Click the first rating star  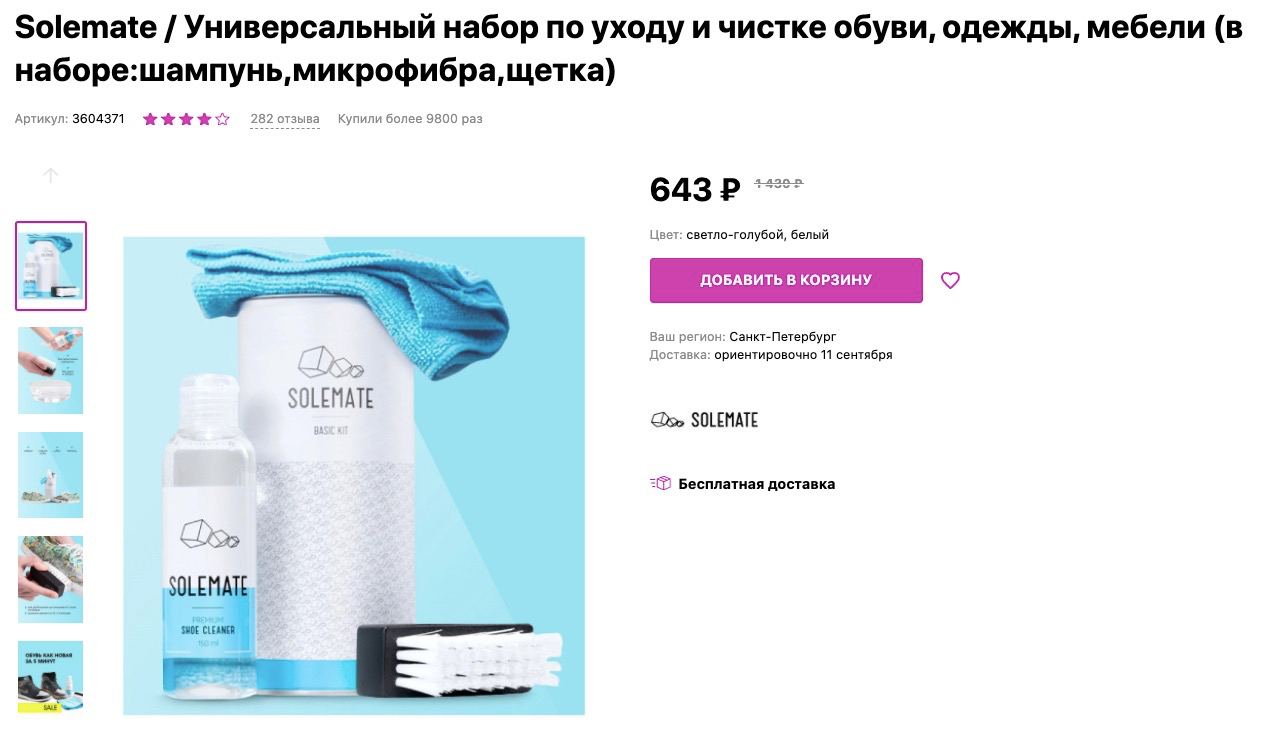point(150,119)
